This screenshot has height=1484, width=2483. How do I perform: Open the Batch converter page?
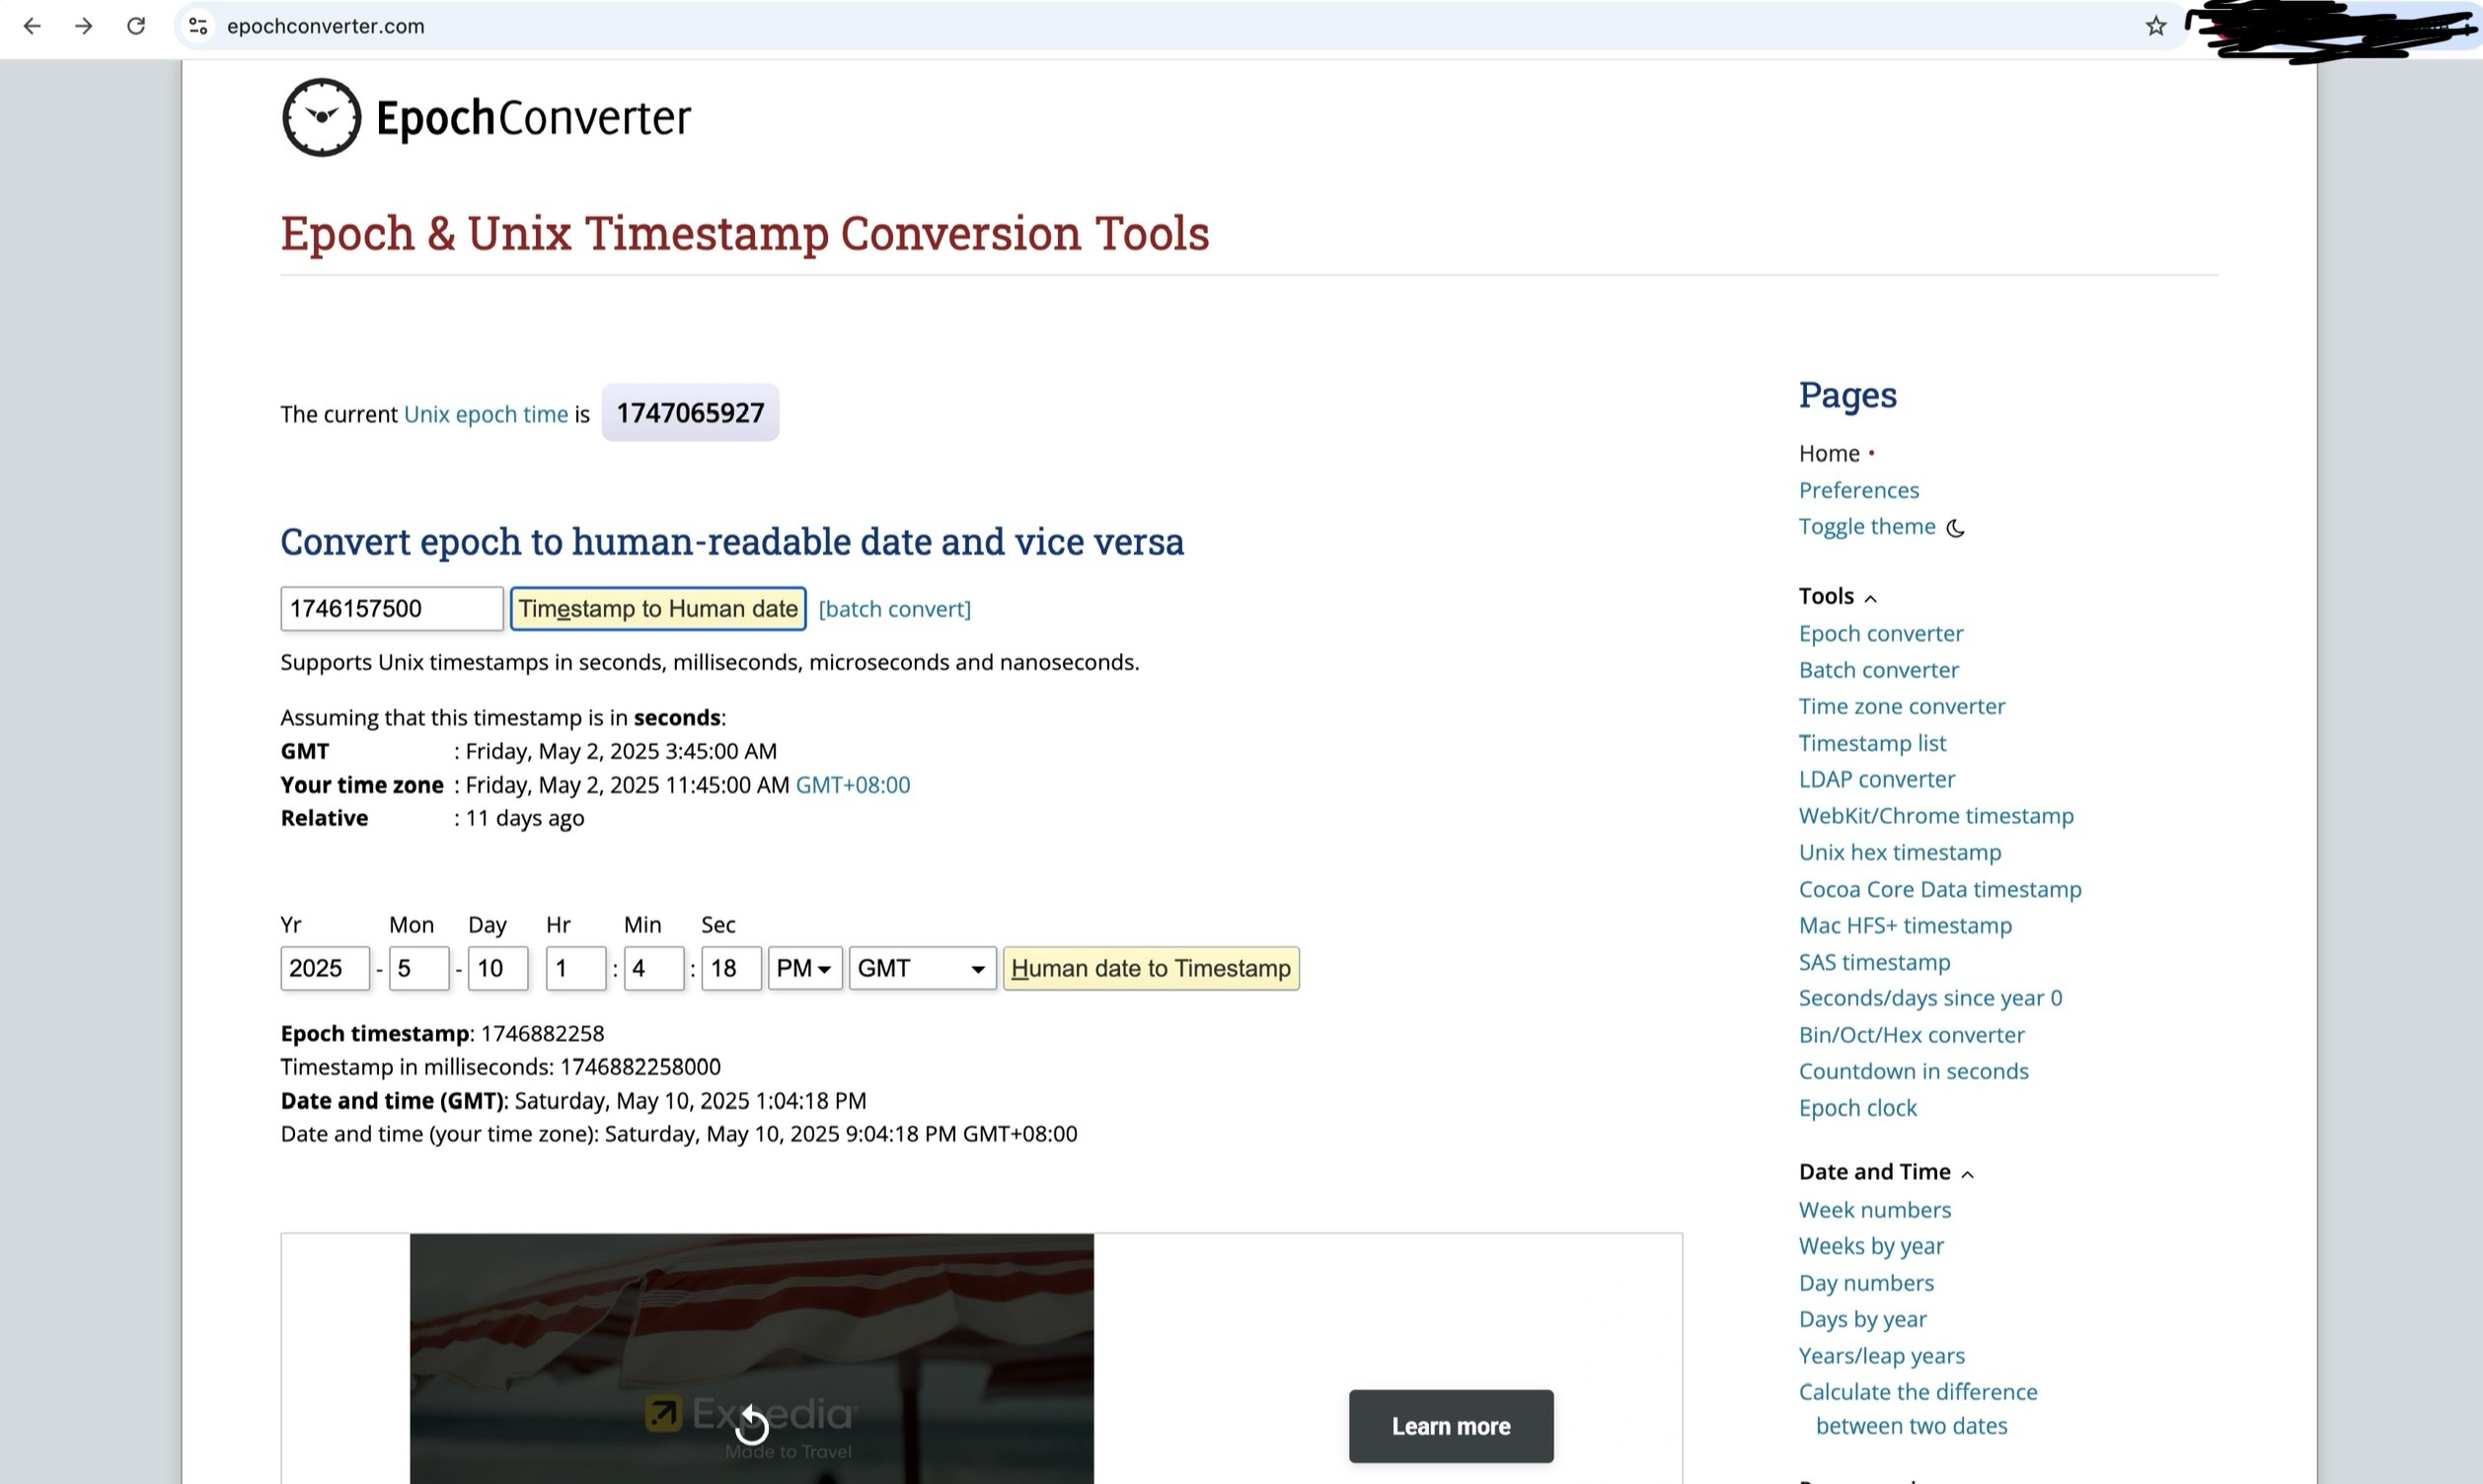[1879, 670]
